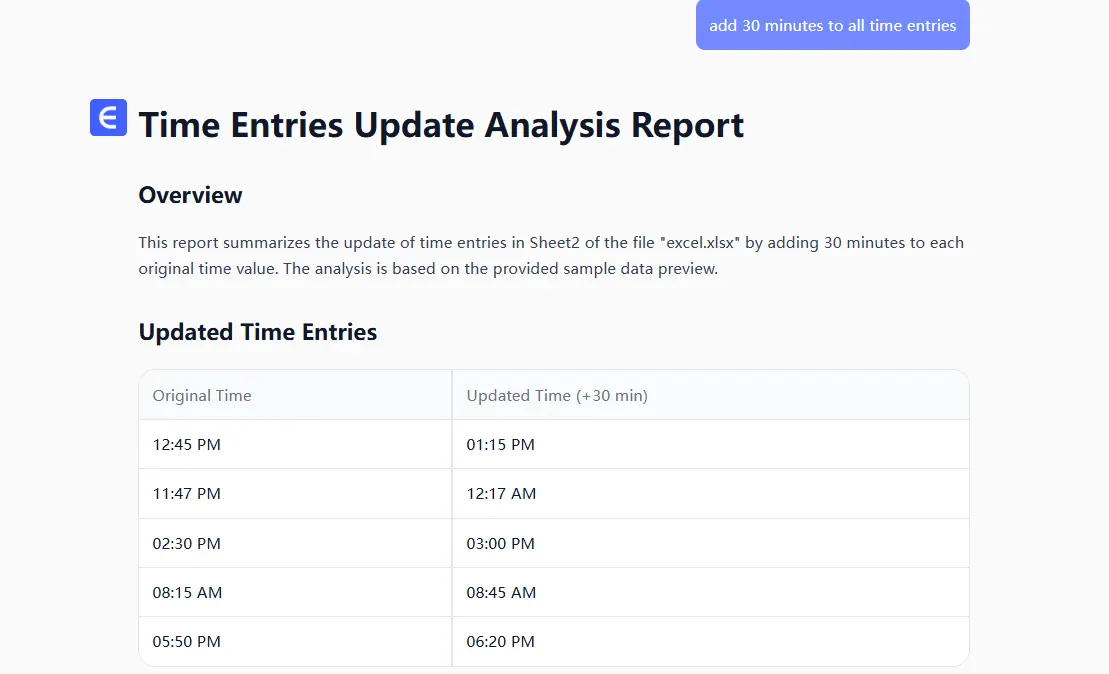
Task: Click the Original Time column header
Action: pos(202,396)
